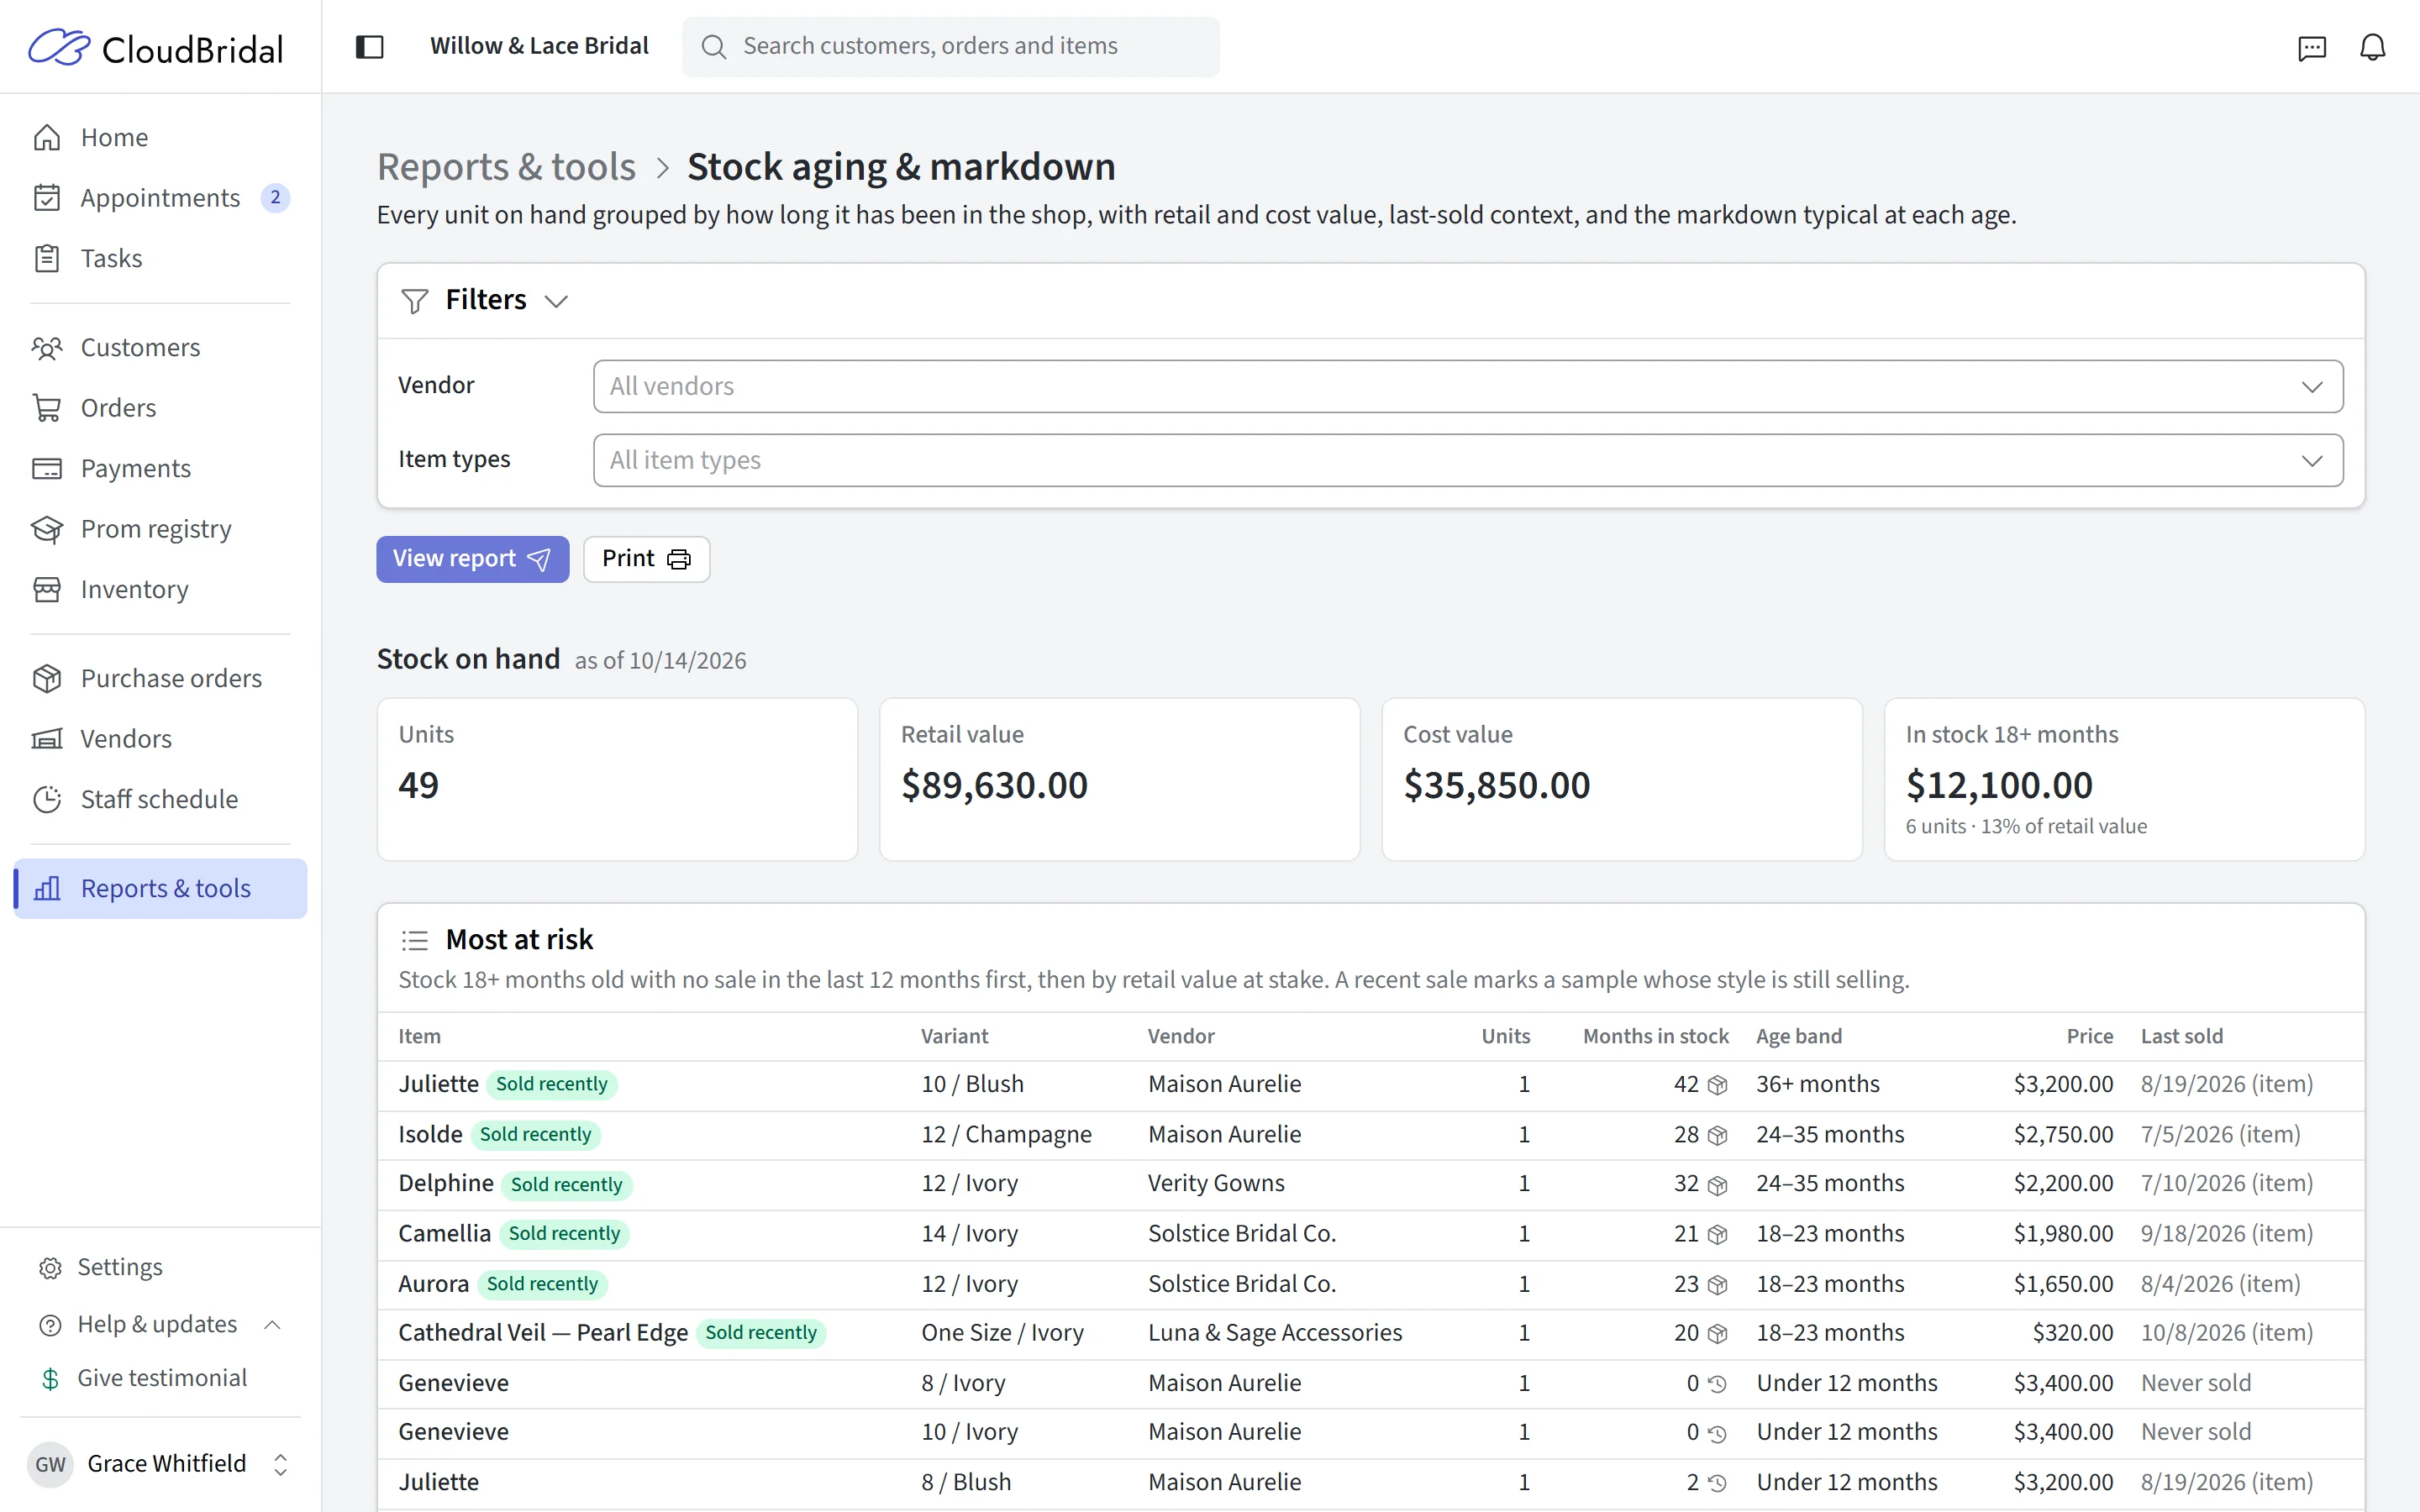The image size is (2420, 1512).
Task: Open the notifications bell
Action: (2373, 47)
